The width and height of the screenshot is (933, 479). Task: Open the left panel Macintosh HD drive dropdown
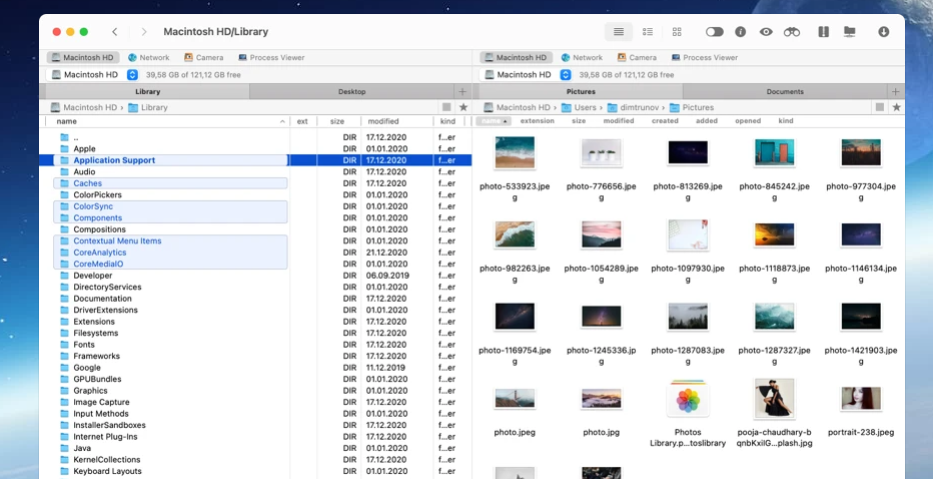(x=132, y=75)
